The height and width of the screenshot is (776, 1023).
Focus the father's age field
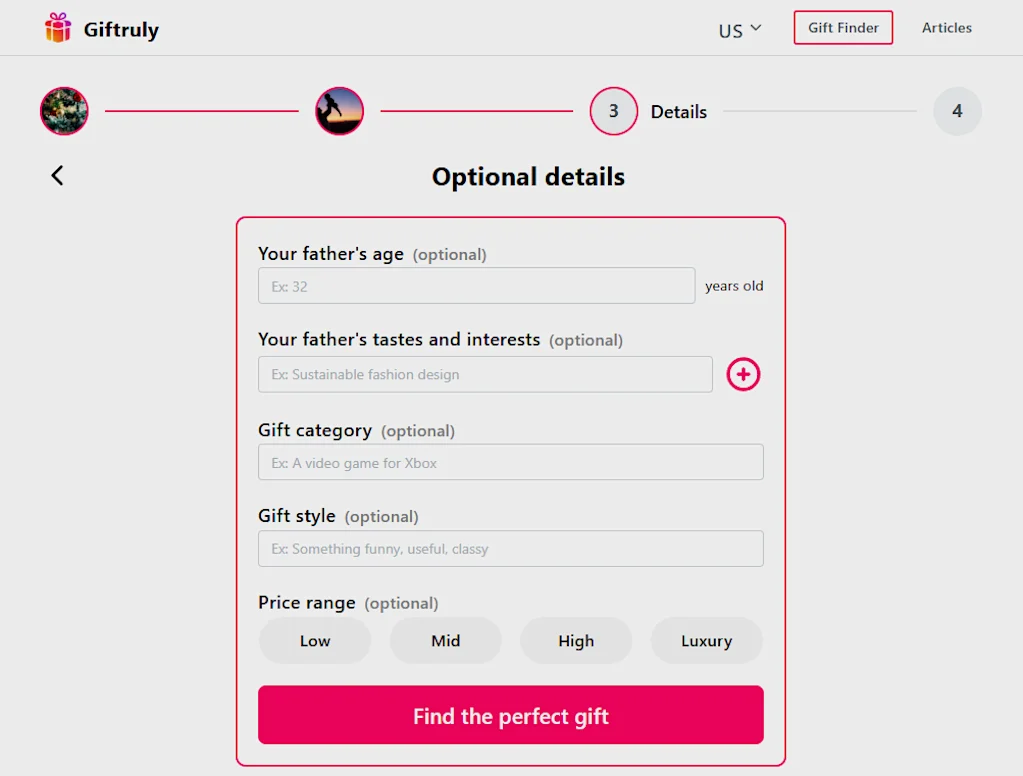(476, 286)
